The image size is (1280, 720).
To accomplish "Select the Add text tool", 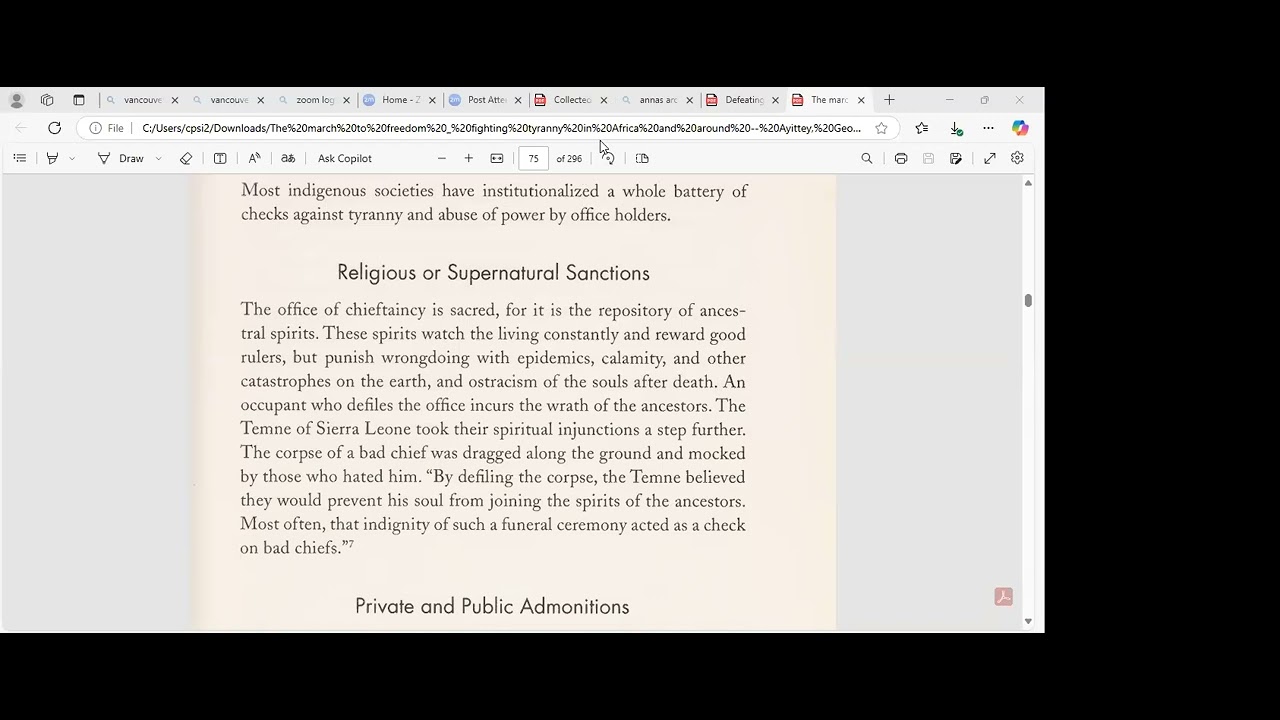I will tap(220, 158).
